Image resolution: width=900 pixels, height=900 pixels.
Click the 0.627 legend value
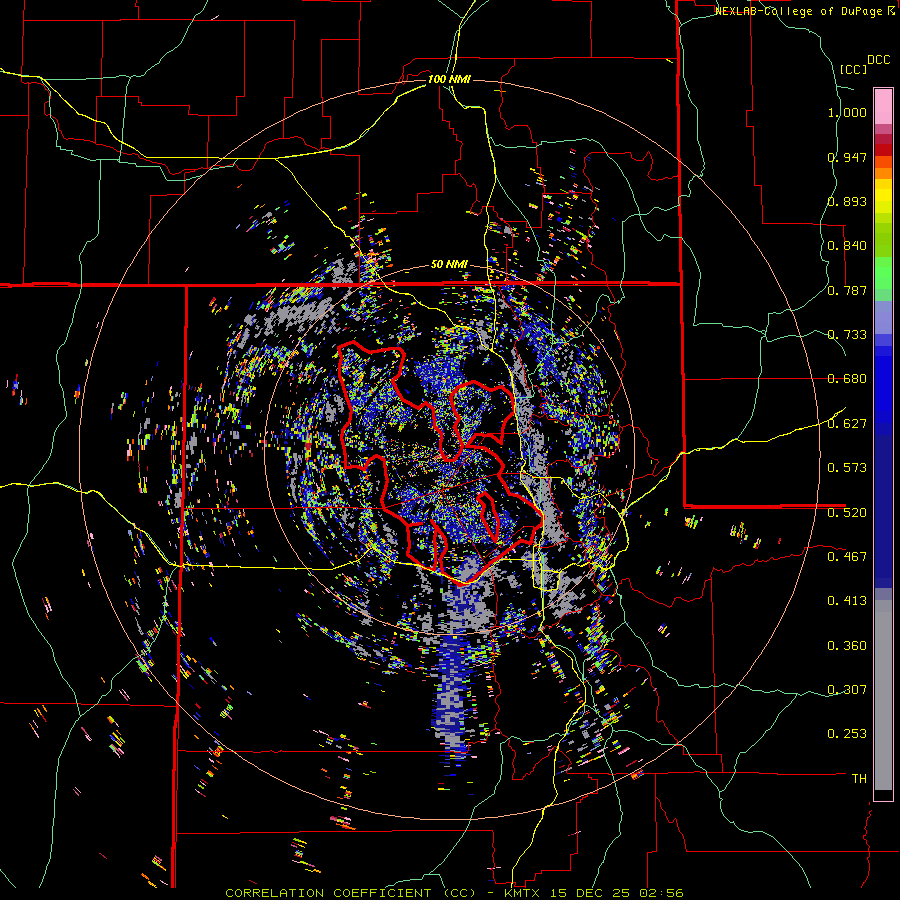(x=847, y=424)
